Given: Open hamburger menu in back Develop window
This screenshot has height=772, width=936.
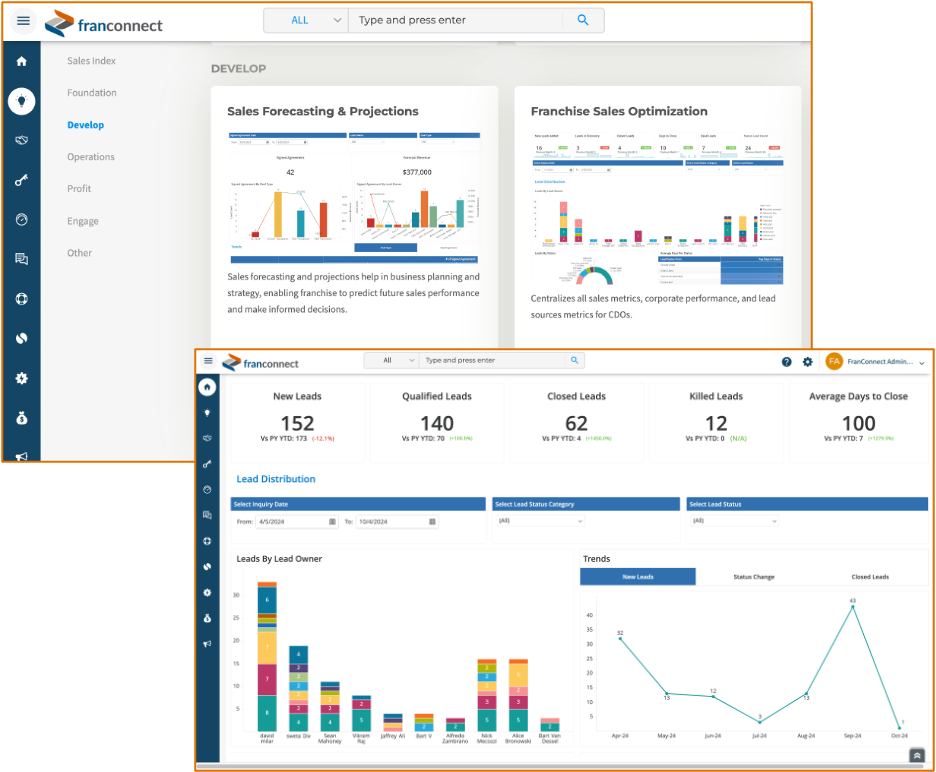Looking at the screenshot, I should 23,21.
